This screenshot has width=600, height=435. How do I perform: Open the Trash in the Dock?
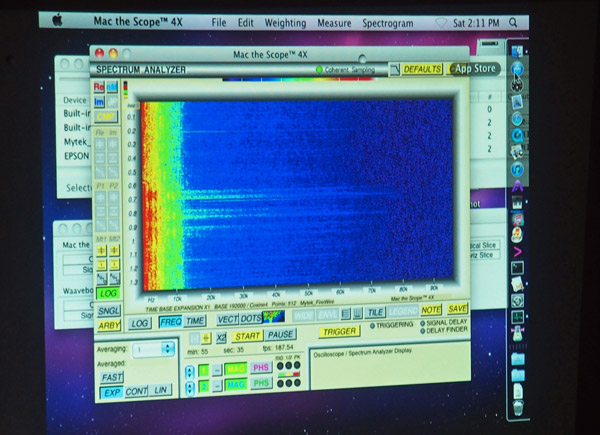(x=518, y=409)
